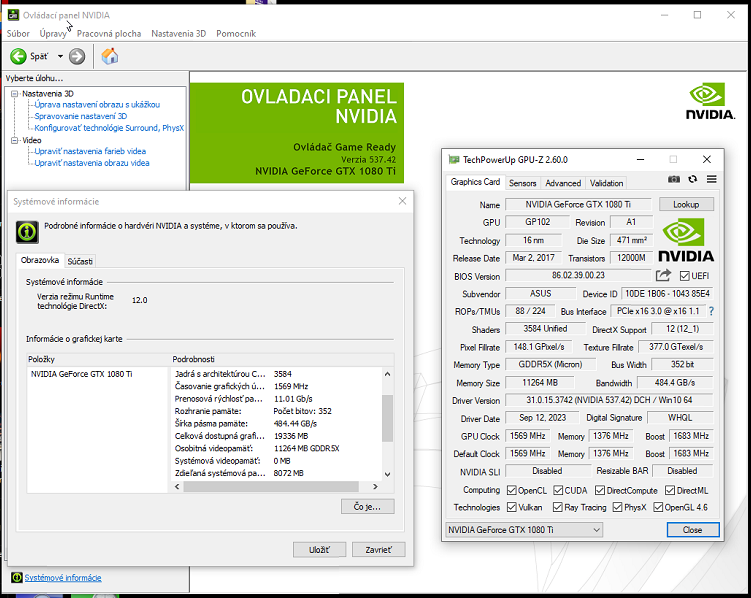The width and height of the screenshot is (751, 598).
Task: Open the Úpravy menu
Action: pos(53,34)
